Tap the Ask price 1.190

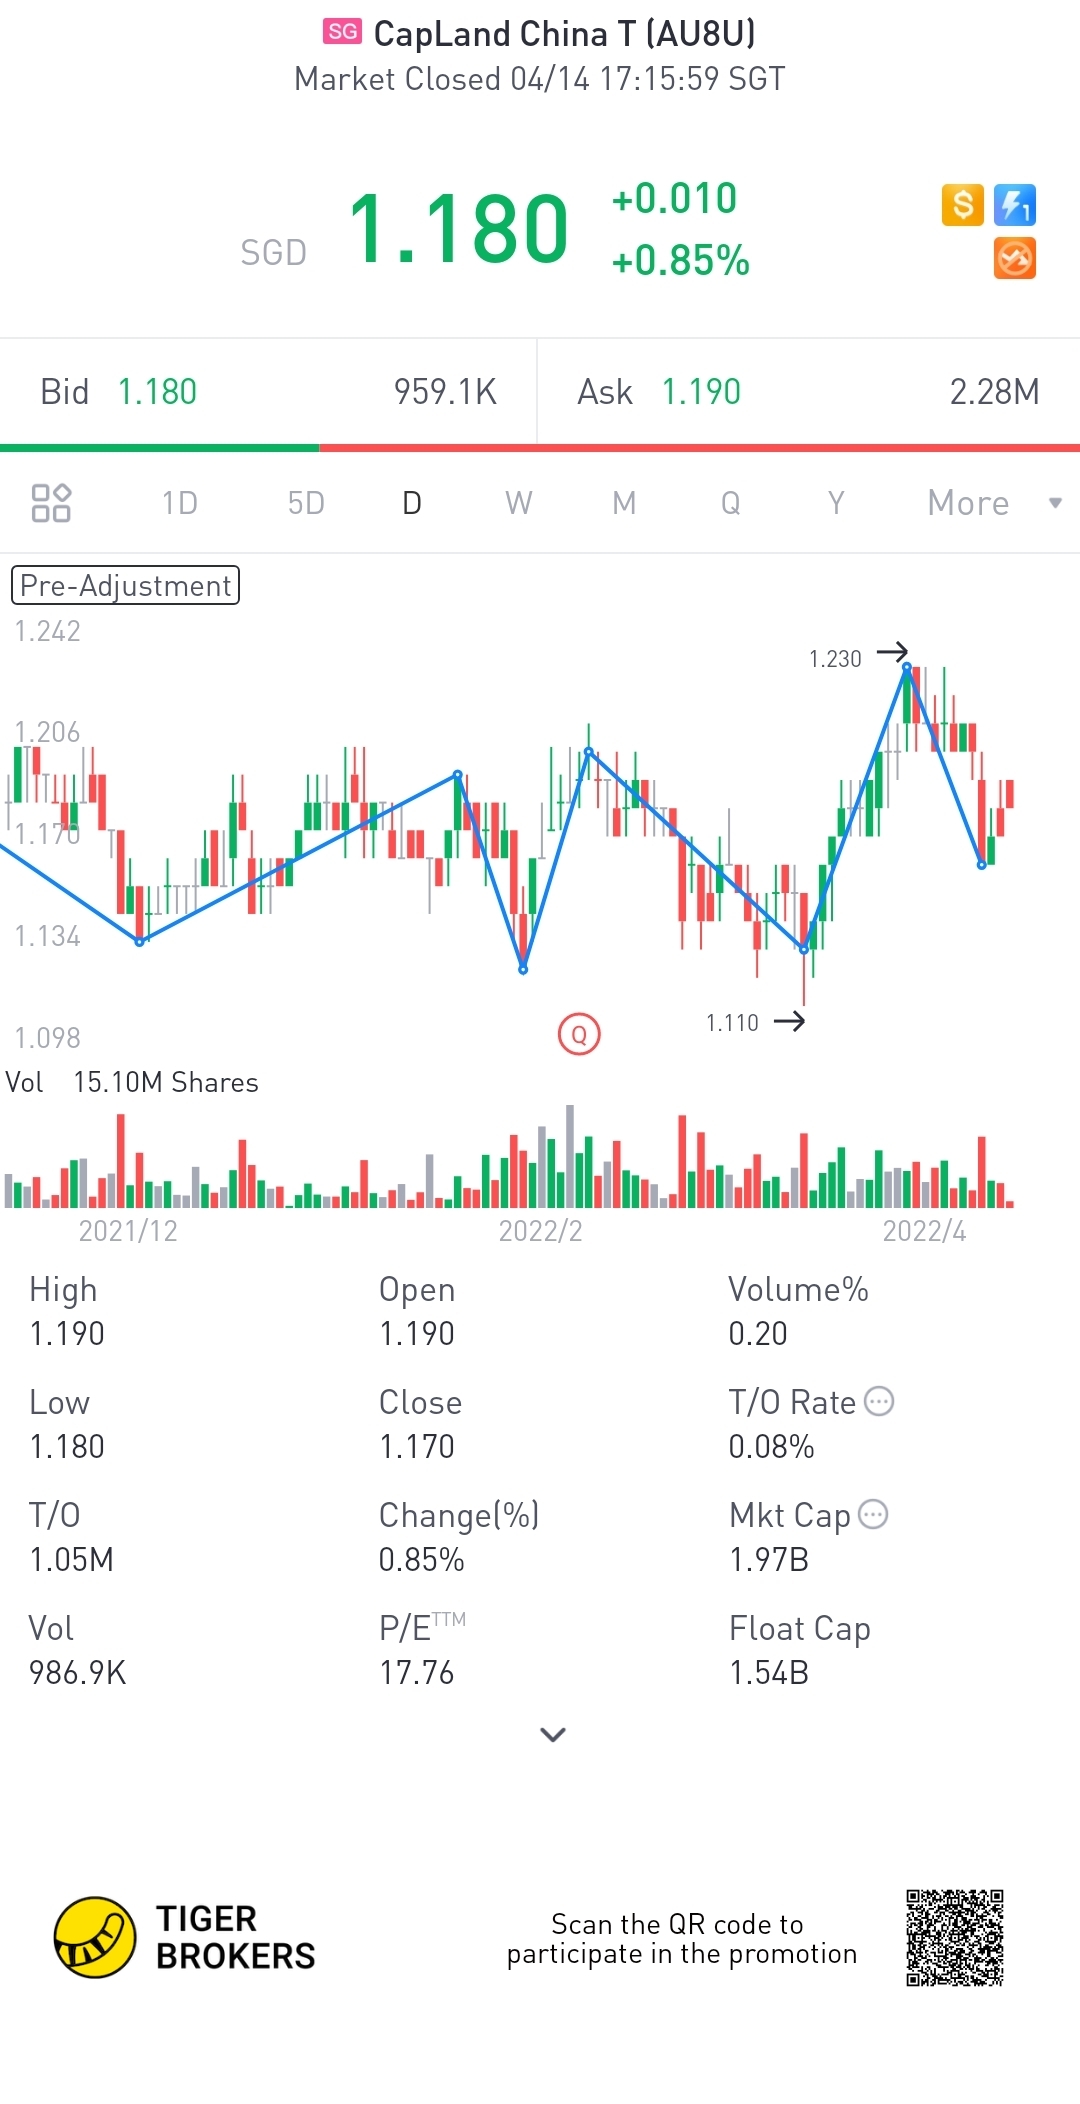701,392
